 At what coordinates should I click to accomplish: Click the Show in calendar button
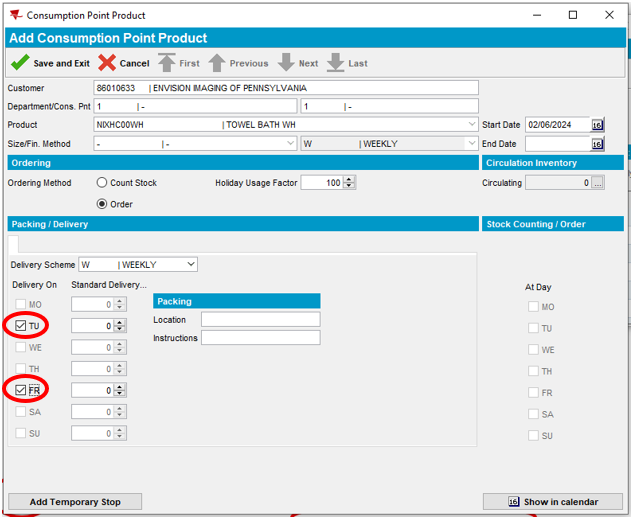coord(553,501)
